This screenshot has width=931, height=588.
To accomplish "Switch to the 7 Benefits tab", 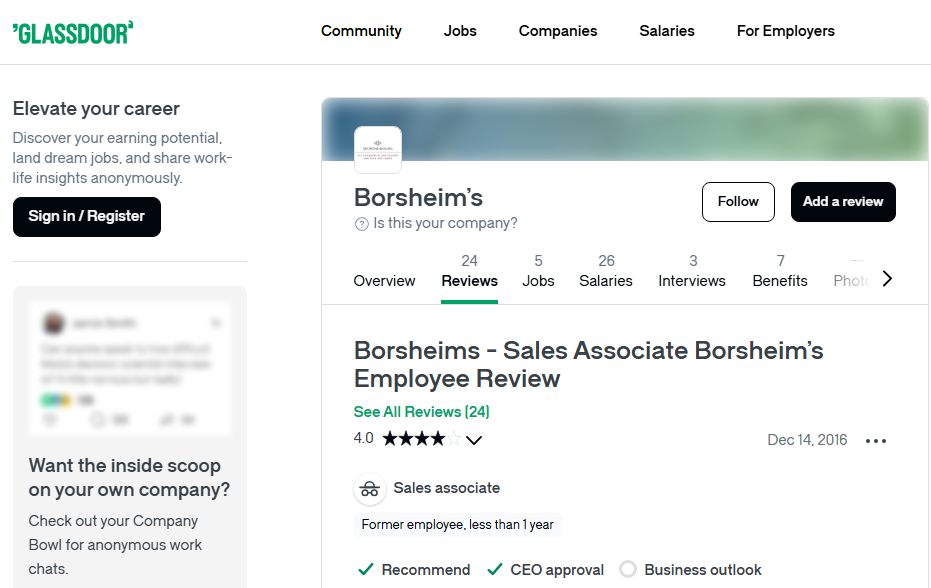I will 780,271.
